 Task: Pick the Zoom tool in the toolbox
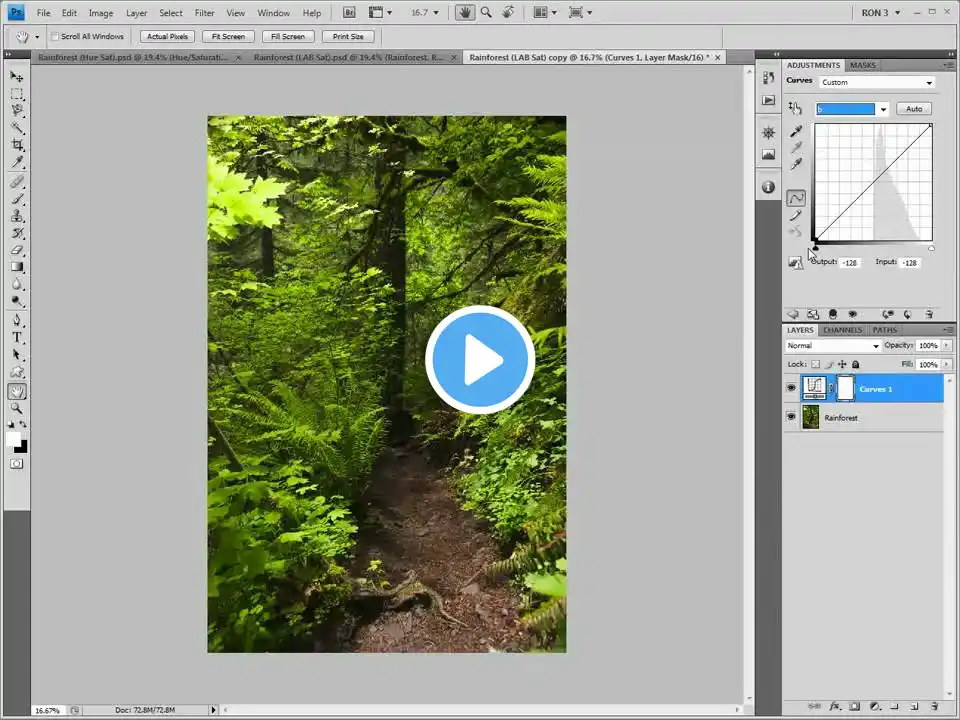click(x=17, y=408)
